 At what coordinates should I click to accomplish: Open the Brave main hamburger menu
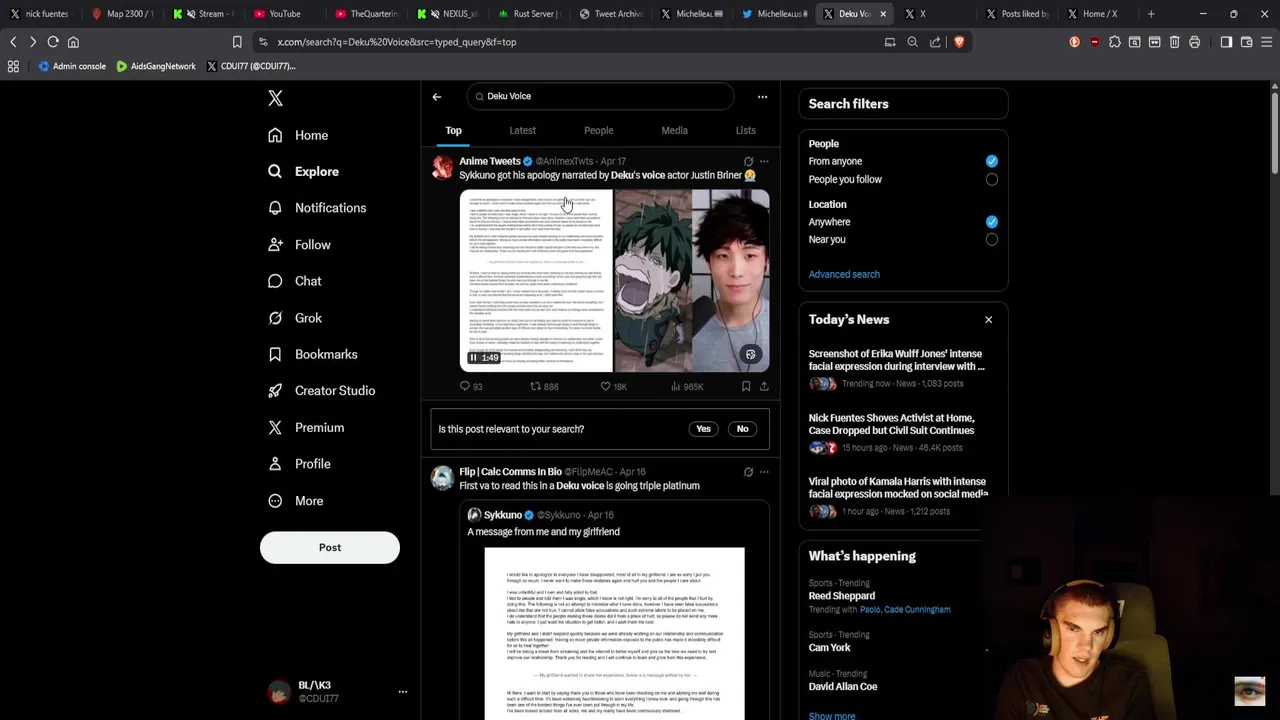click(x=1266, y=42)
